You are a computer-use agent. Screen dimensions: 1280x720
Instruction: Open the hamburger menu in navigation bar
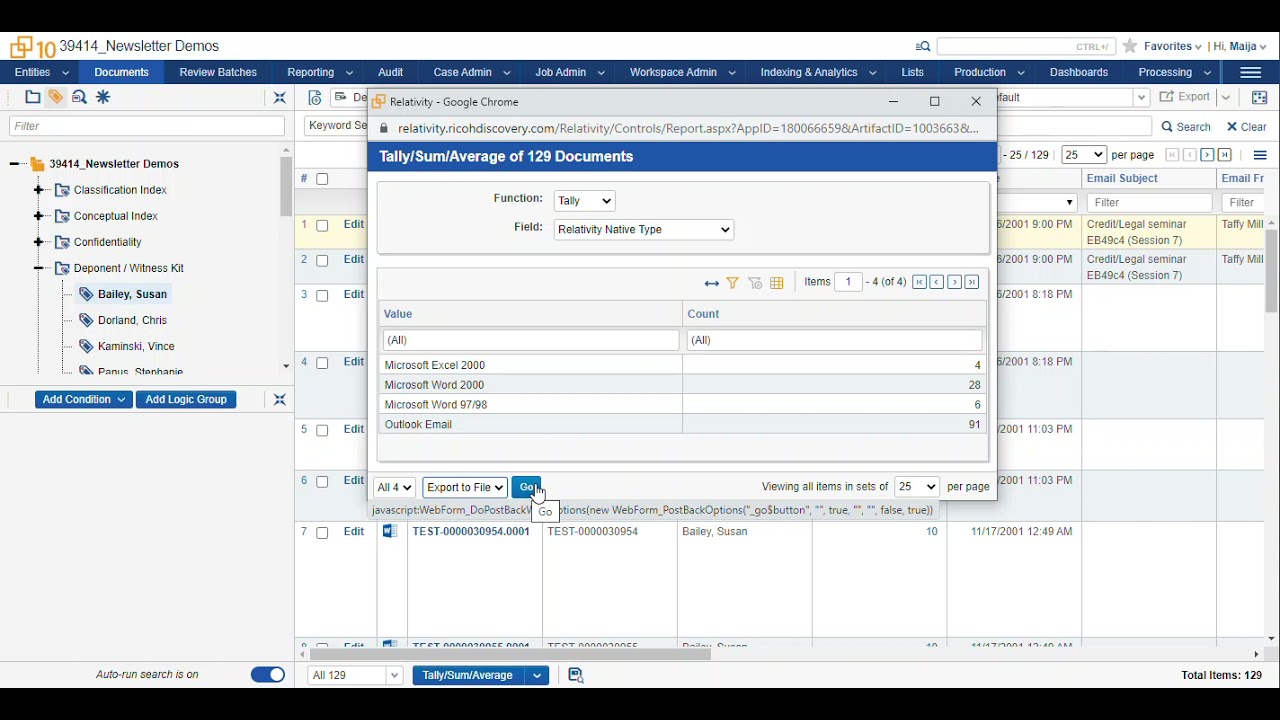[x=1250, y=73]
